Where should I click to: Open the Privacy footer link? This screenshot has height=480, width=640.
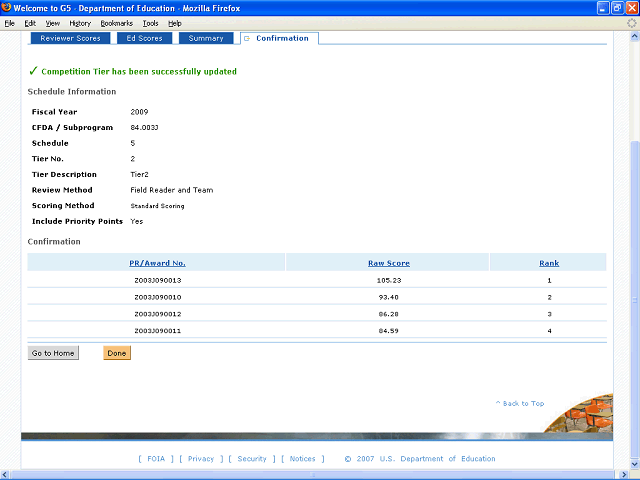[x=201, y=459]
